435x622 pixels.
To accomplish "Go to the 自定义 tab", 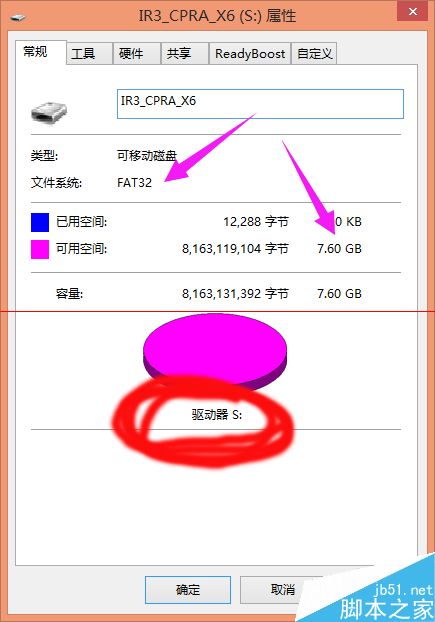I will coord(314,54).
